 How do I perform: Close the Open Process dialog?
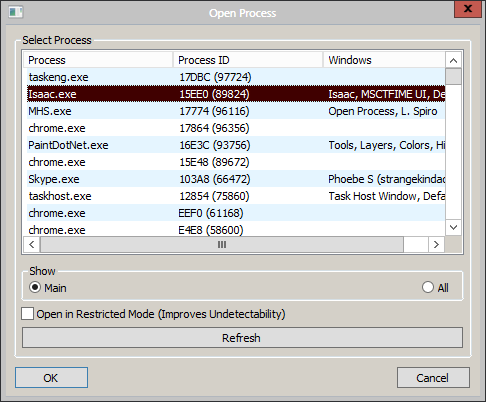click(468, 8)
